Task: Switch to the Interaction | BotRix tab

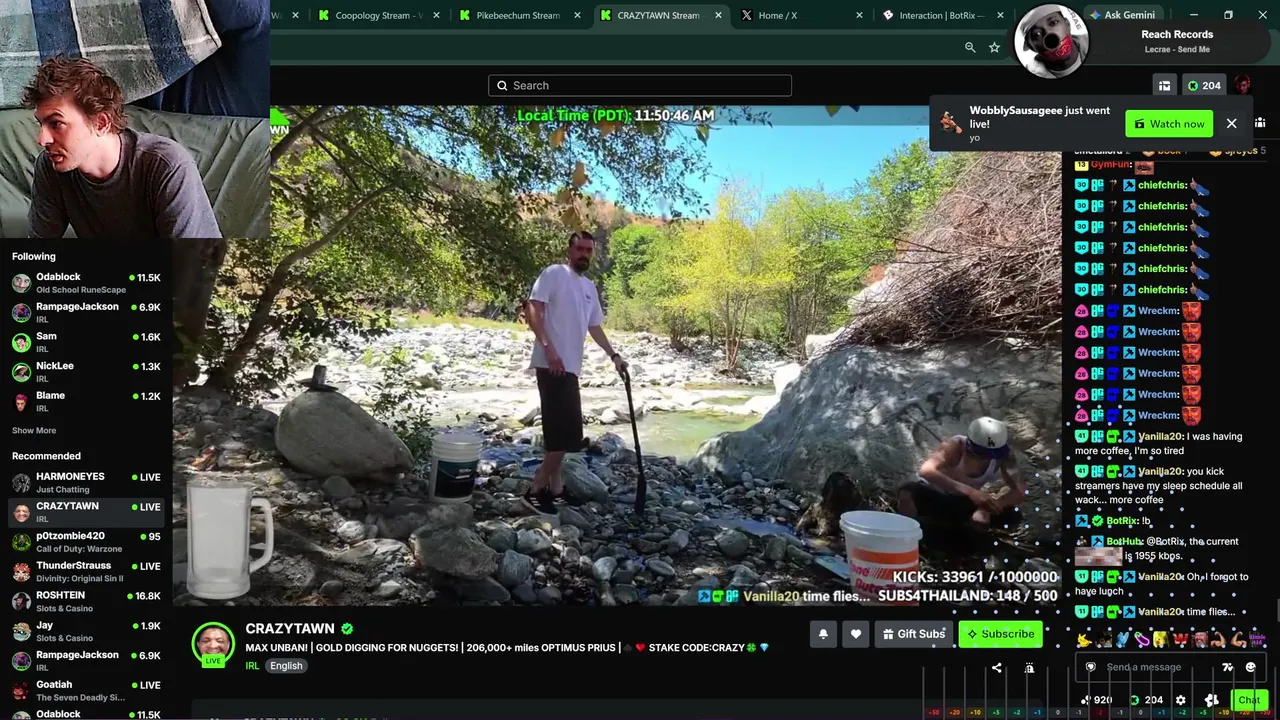Action: point(941,15)
